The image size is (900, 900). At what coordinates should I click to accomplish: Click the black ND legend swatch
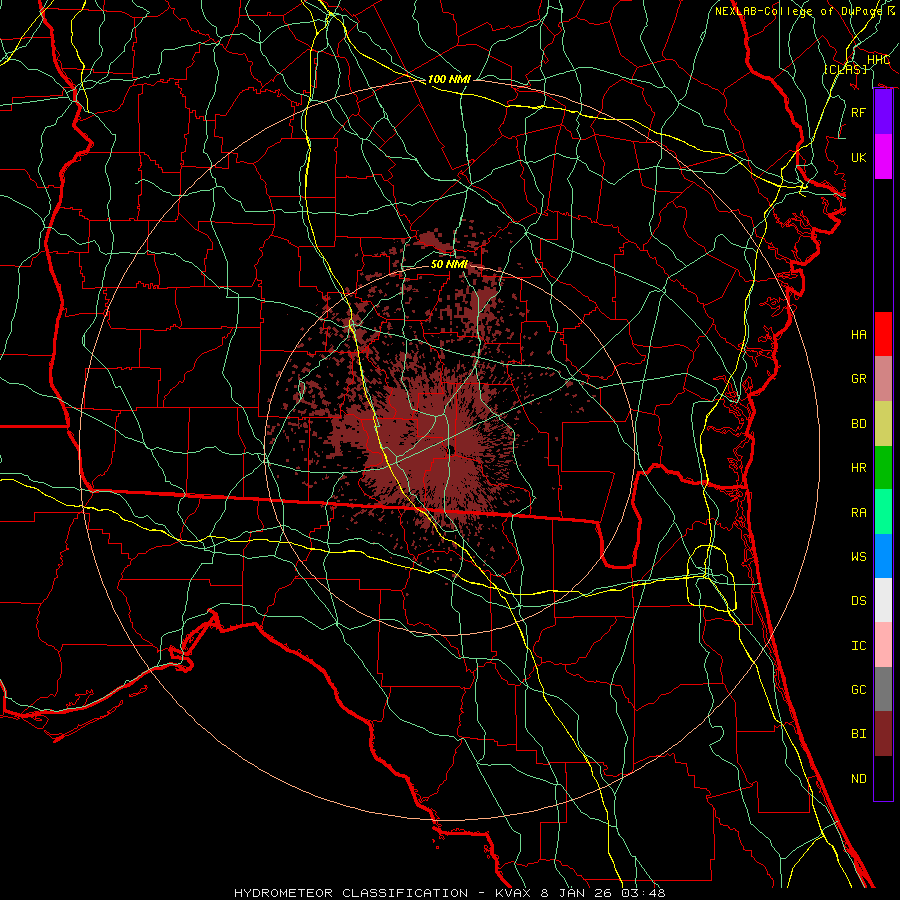[883, 778]
